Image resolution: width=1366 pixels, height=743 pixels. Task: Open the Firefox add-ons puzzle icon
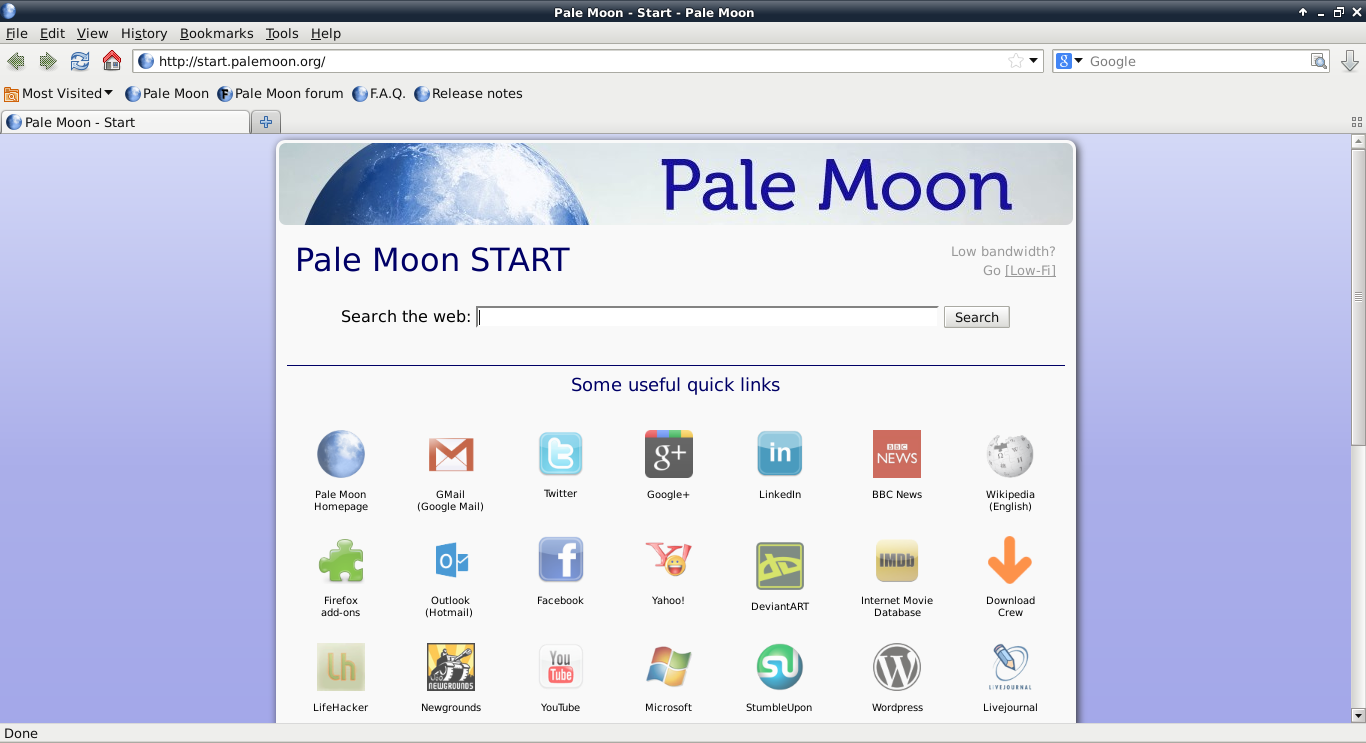(341, 561)
